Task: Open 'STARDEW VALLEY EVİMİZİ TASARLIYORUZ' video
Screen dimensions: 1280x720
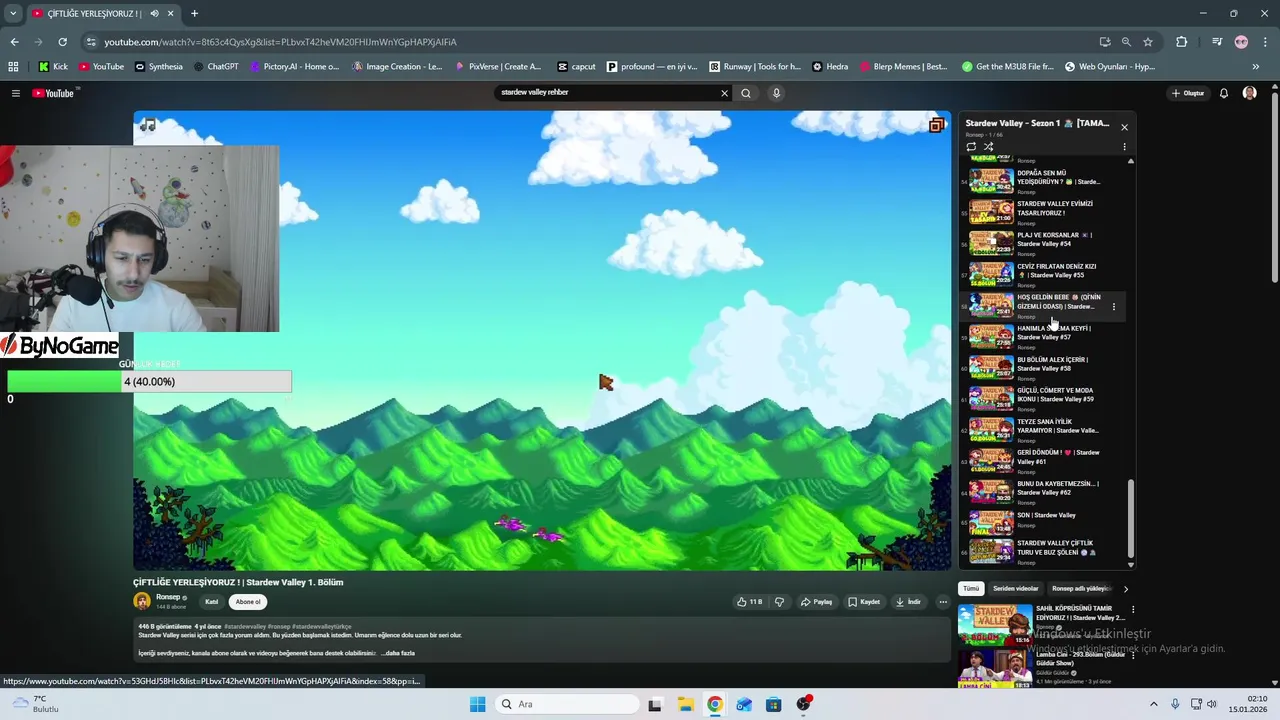Action: point(1043,212)
